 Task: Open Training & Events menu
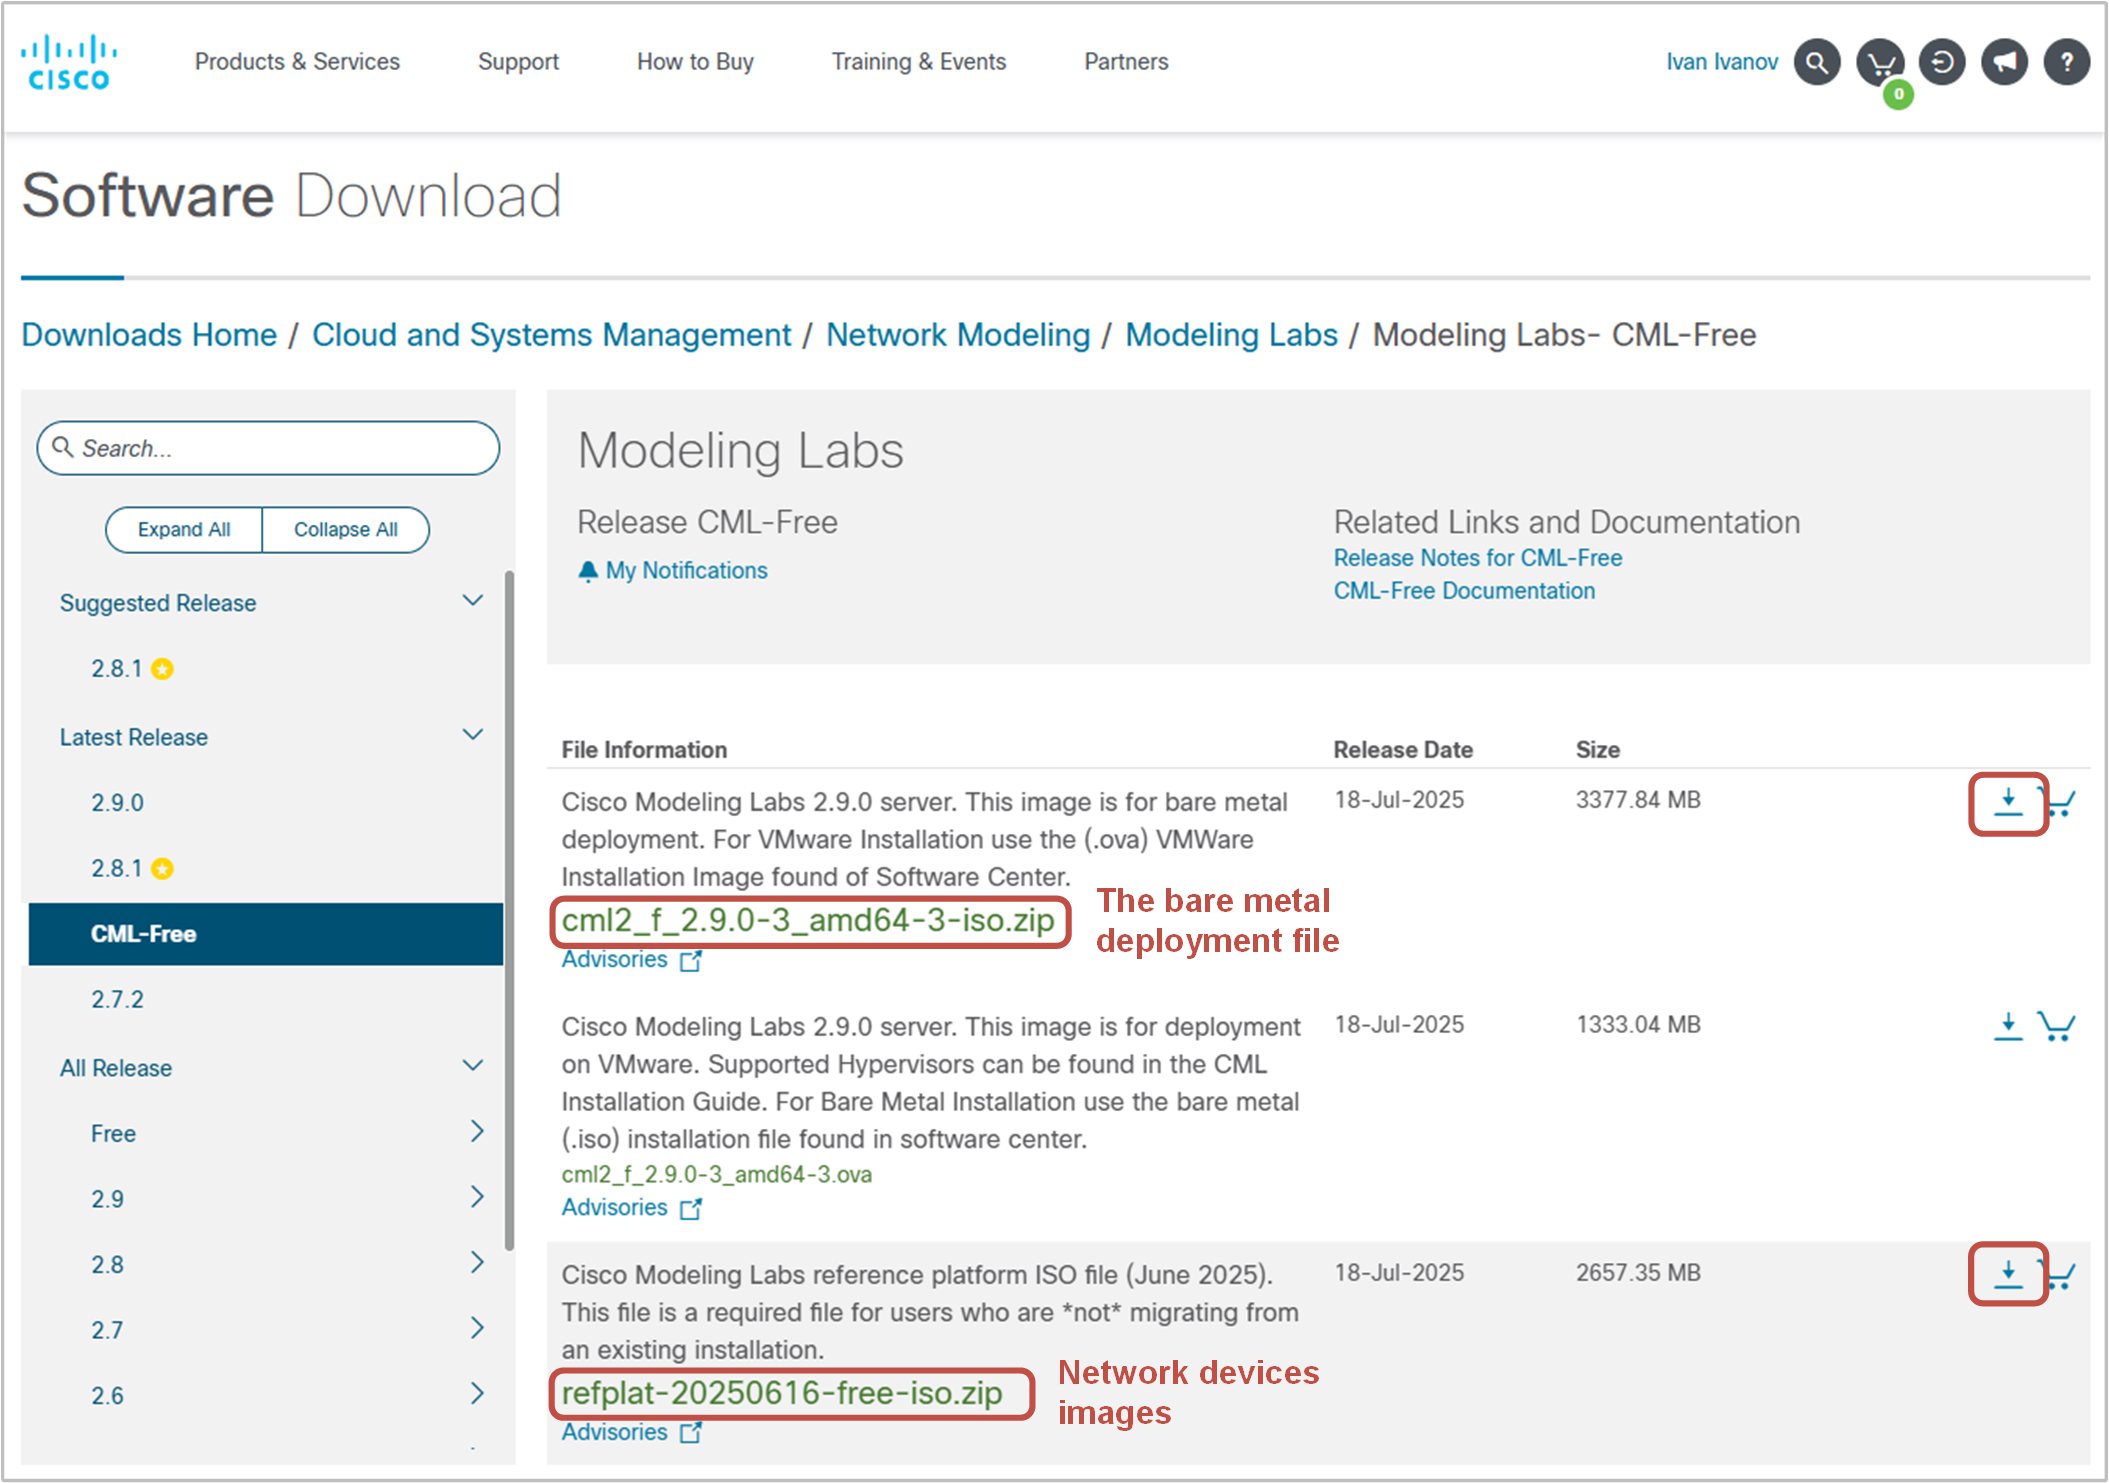pos(919,62)
